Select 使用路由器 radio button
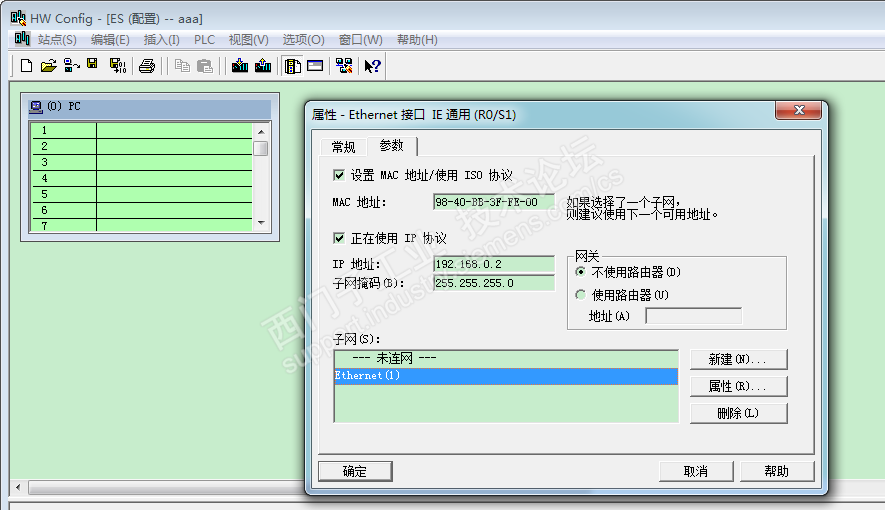Viewport: 885px width, 510px height. coord(580,294)
